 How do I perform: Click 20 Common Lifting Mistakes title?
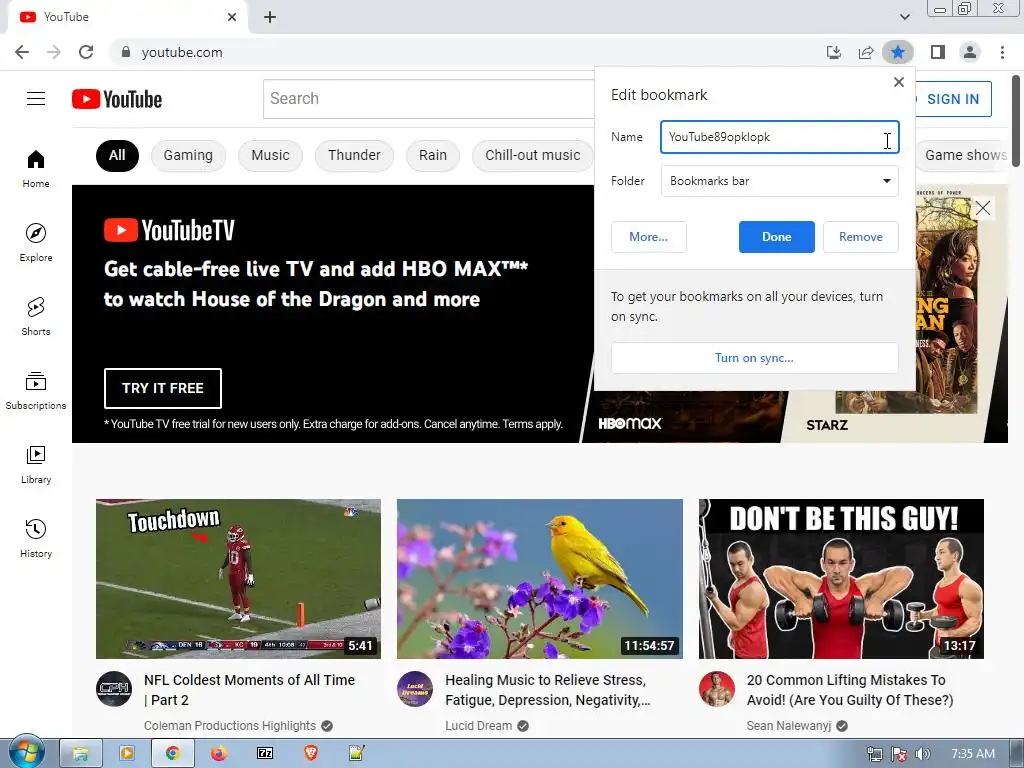coord(850,690)
